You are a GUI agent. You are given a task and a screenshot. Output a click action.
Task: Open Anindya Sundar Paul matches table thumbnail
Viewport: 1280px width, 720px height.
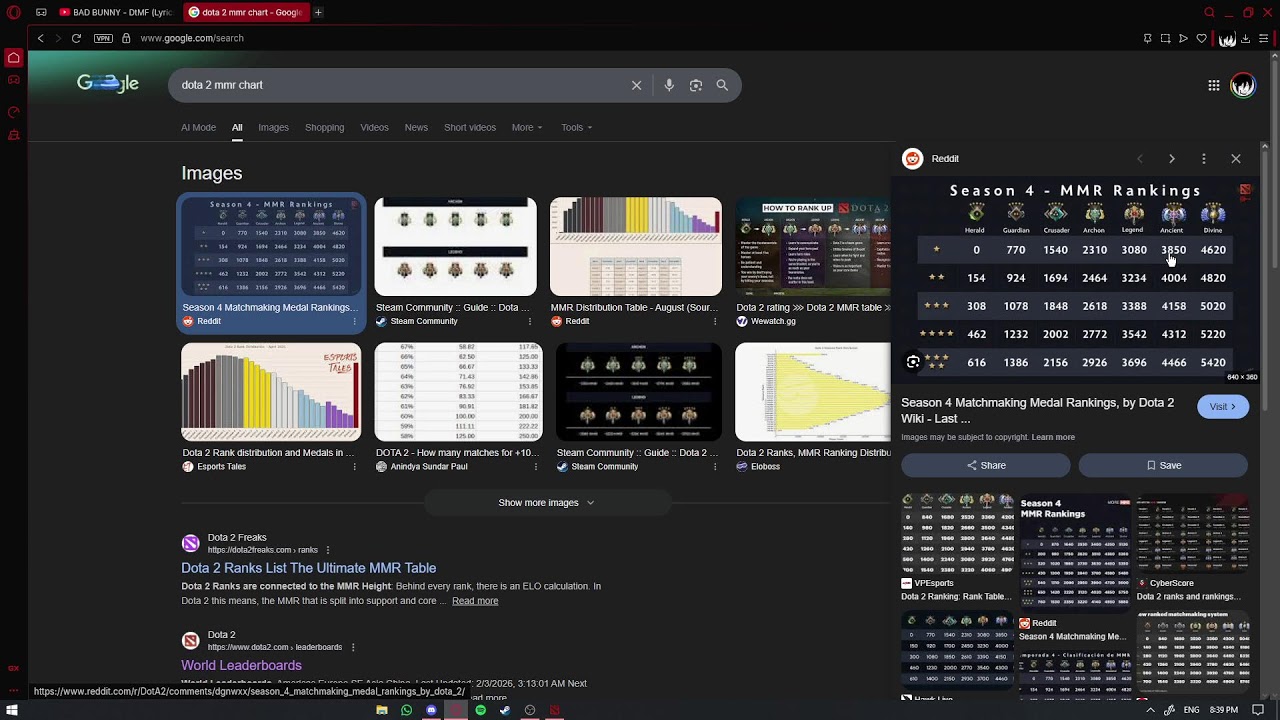coord(458,392)
